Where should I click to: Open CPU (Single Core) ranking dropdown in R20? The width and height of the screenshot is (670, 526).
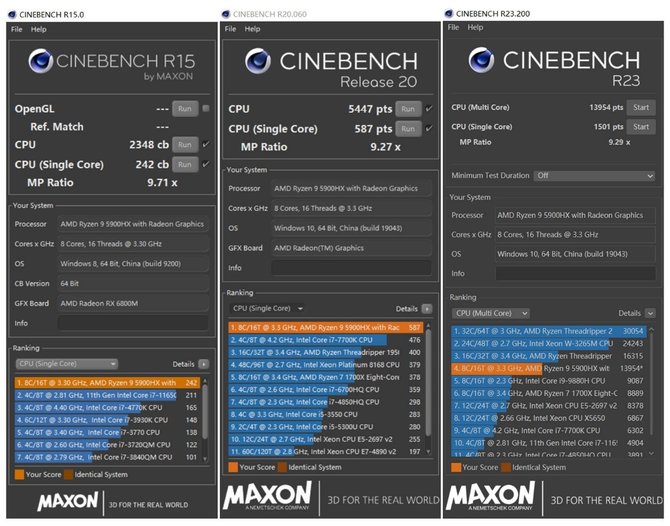267,309
